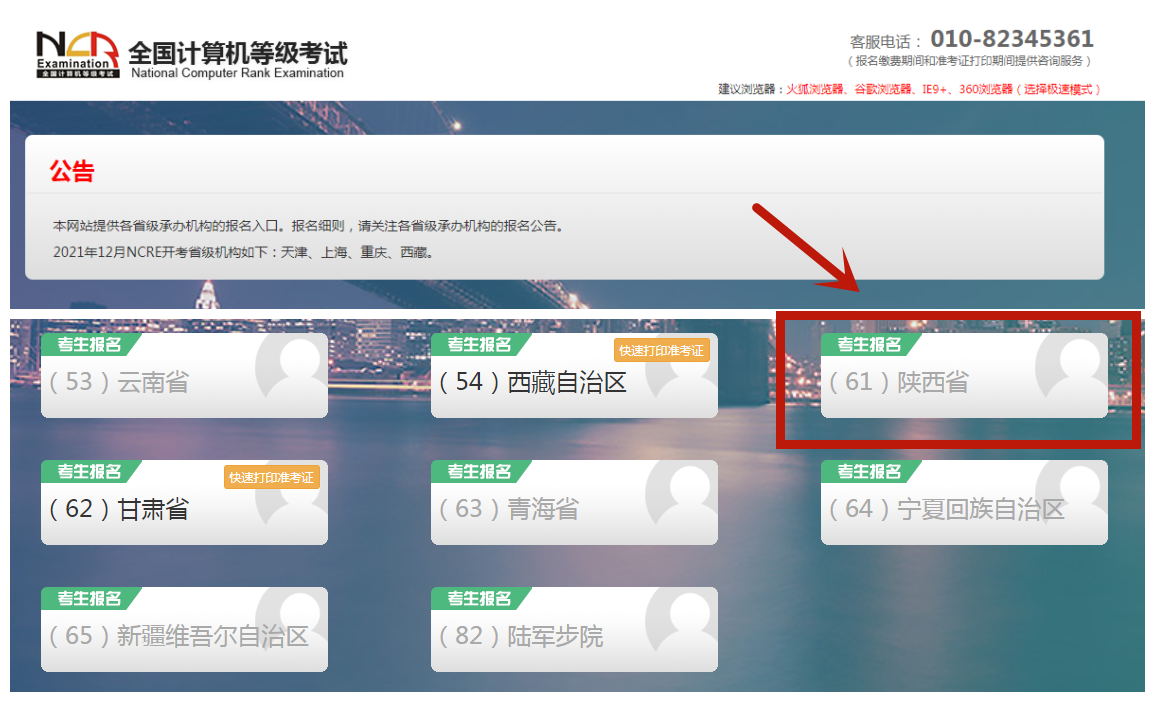Select the 考生报名 tag above 青海省
The image size is (1155, 702).
[479, 472]
